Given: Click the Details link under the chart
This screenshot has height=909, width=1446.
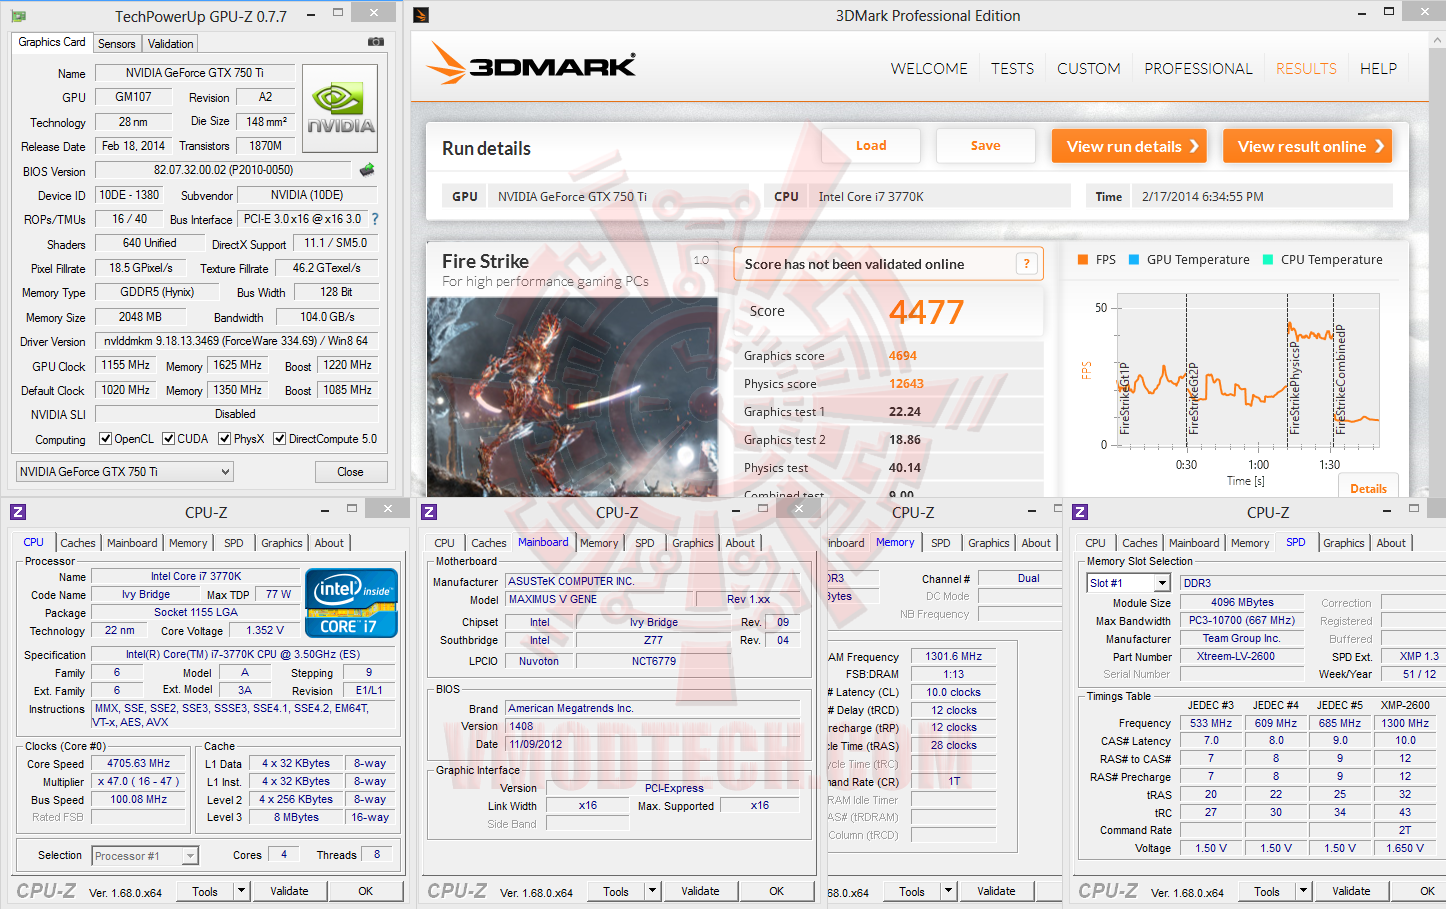Looking at the screenshot, I should coord(1368,488).
